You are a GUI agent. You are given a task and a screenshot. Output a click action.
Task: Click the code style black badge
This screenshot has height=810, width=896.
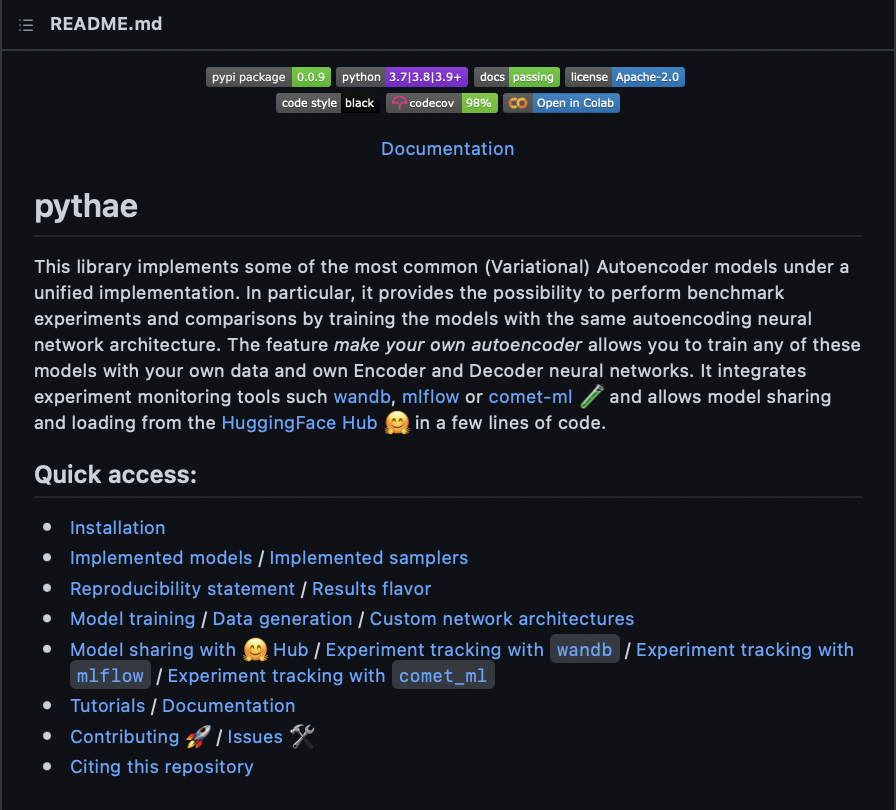(327, 103)
